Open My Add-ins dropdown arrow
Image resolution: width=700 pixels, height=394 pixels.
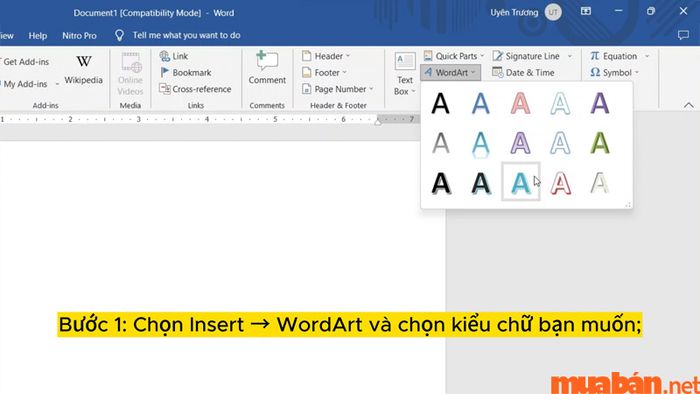[57, 84]
